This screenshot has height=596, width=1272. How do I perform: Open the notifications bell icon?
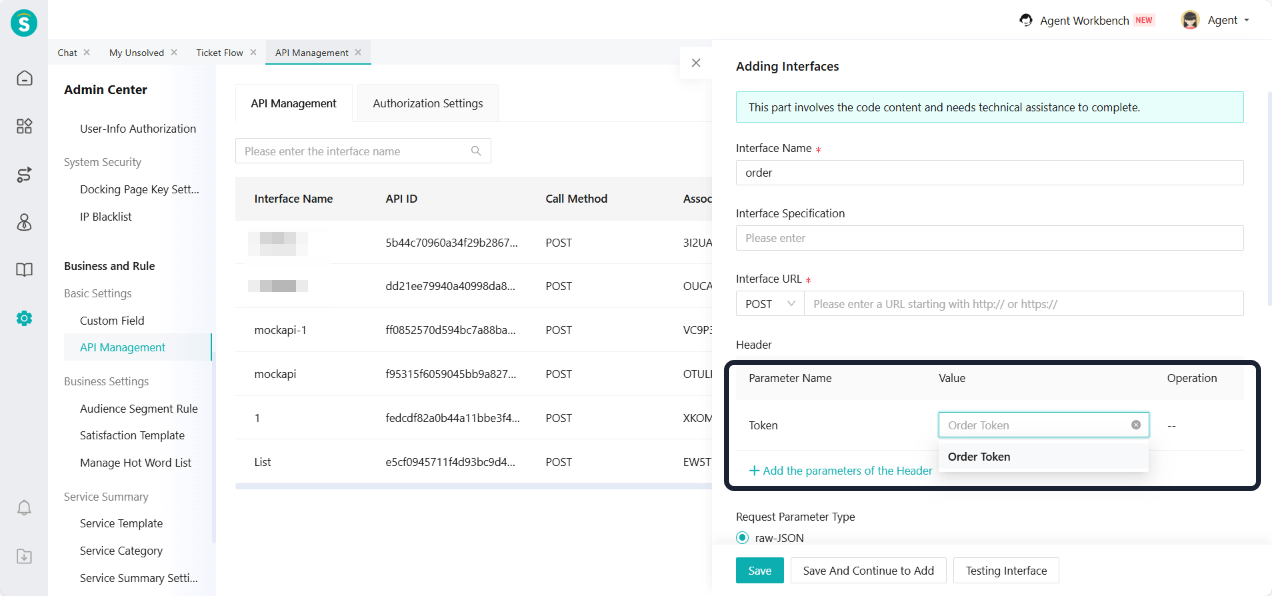[24, 508]
